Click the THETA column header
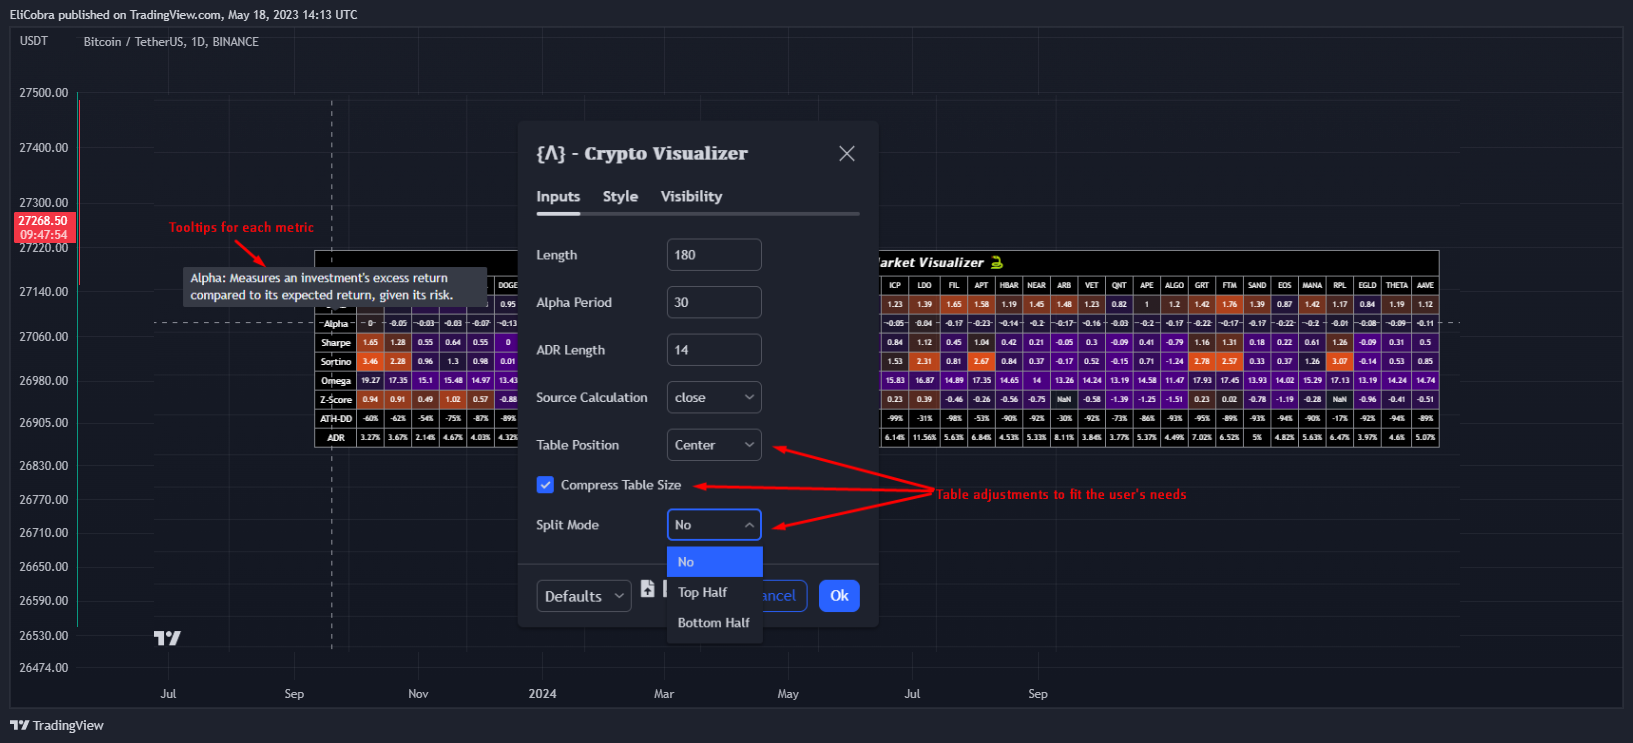This screenshot has height=743, width=1633. tap(1397, 286)
